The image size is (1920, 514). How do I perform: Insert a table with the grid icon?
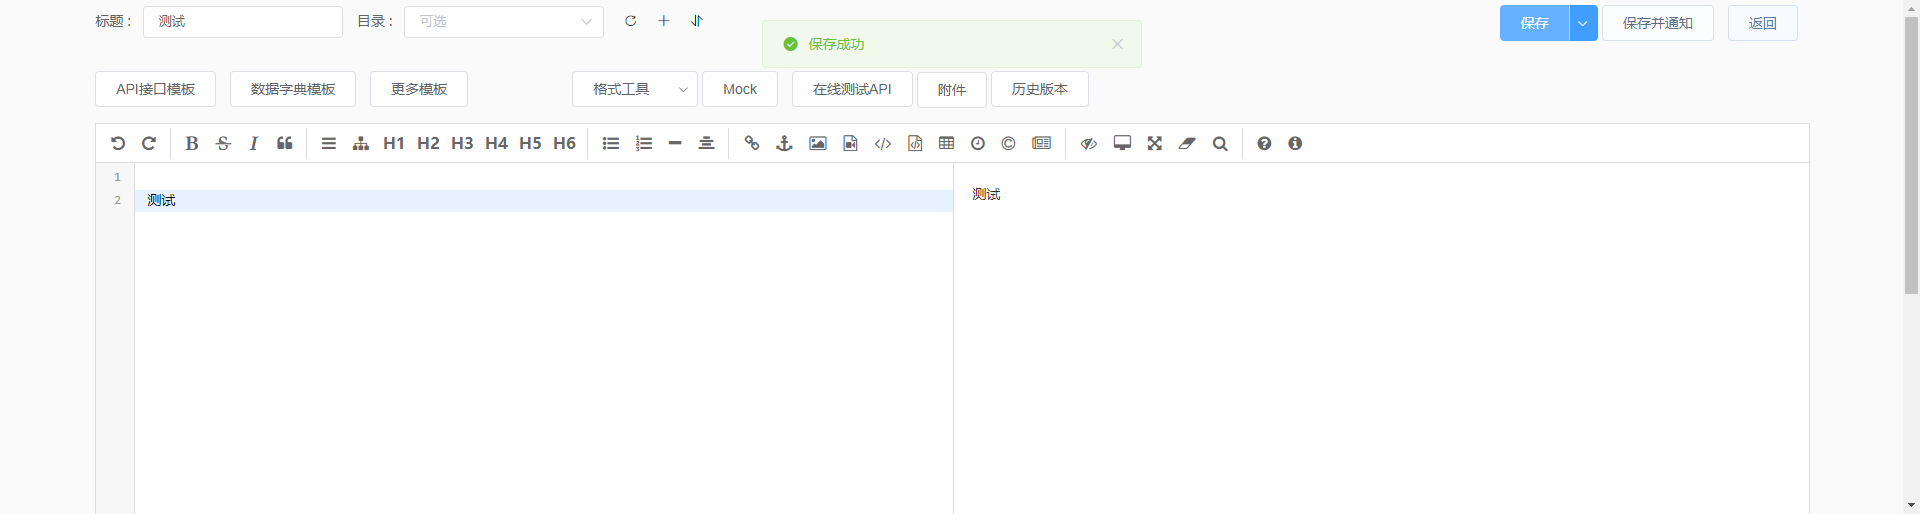[947, 143]
